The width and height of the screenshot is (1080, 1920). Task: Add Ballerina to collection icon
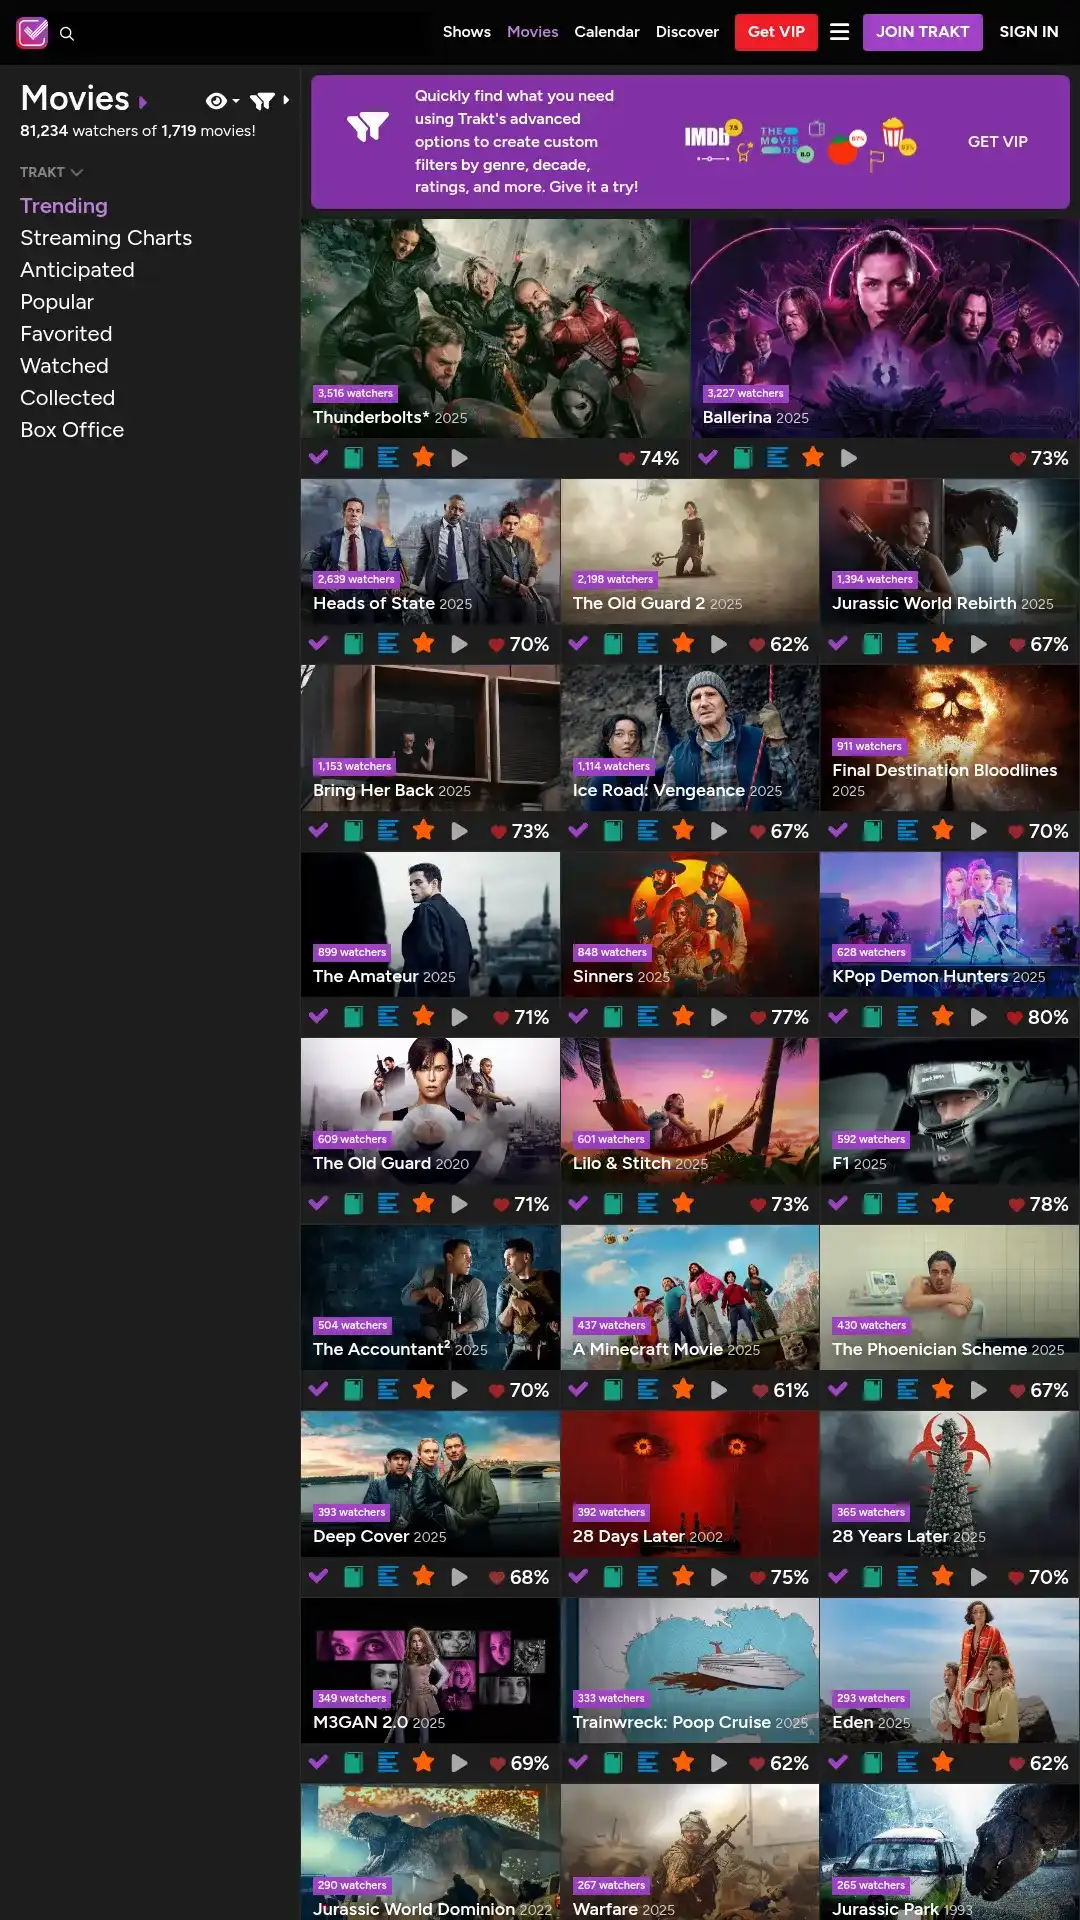(x=743, y=458)
